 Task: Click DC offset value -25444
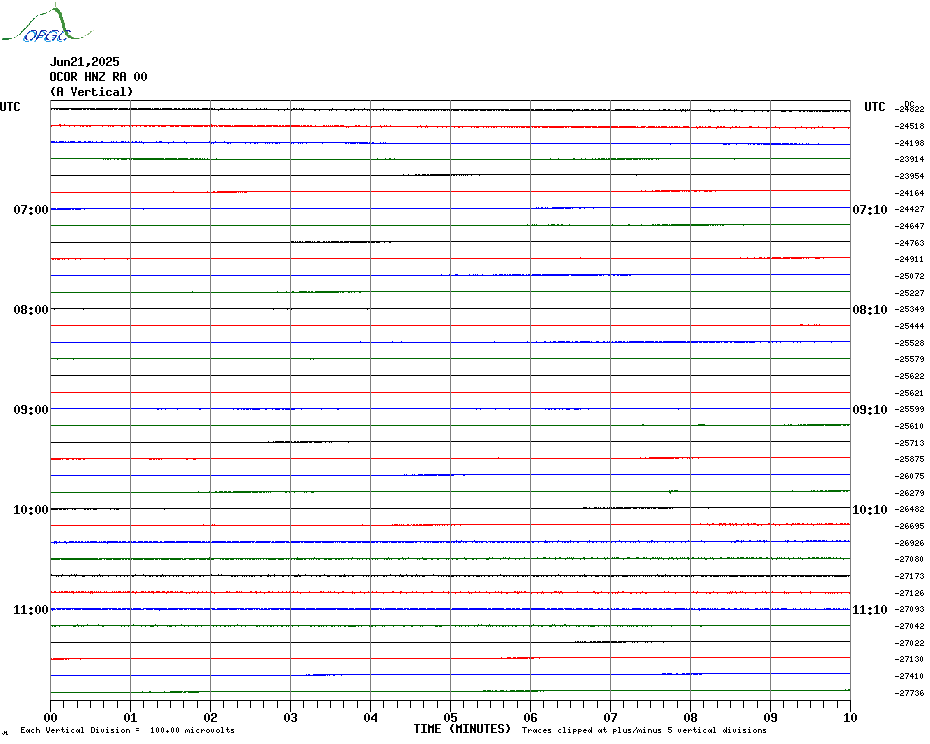[910, 326]
